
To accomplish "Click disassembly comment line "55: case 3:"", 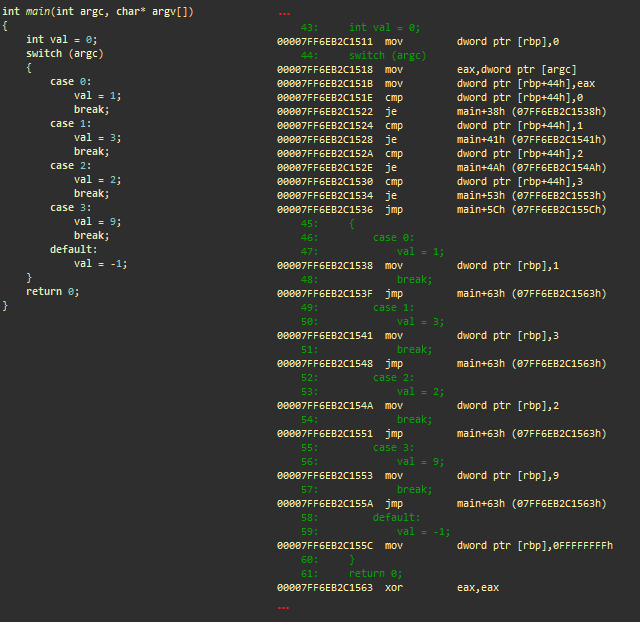I will click(x=358, y=448).
